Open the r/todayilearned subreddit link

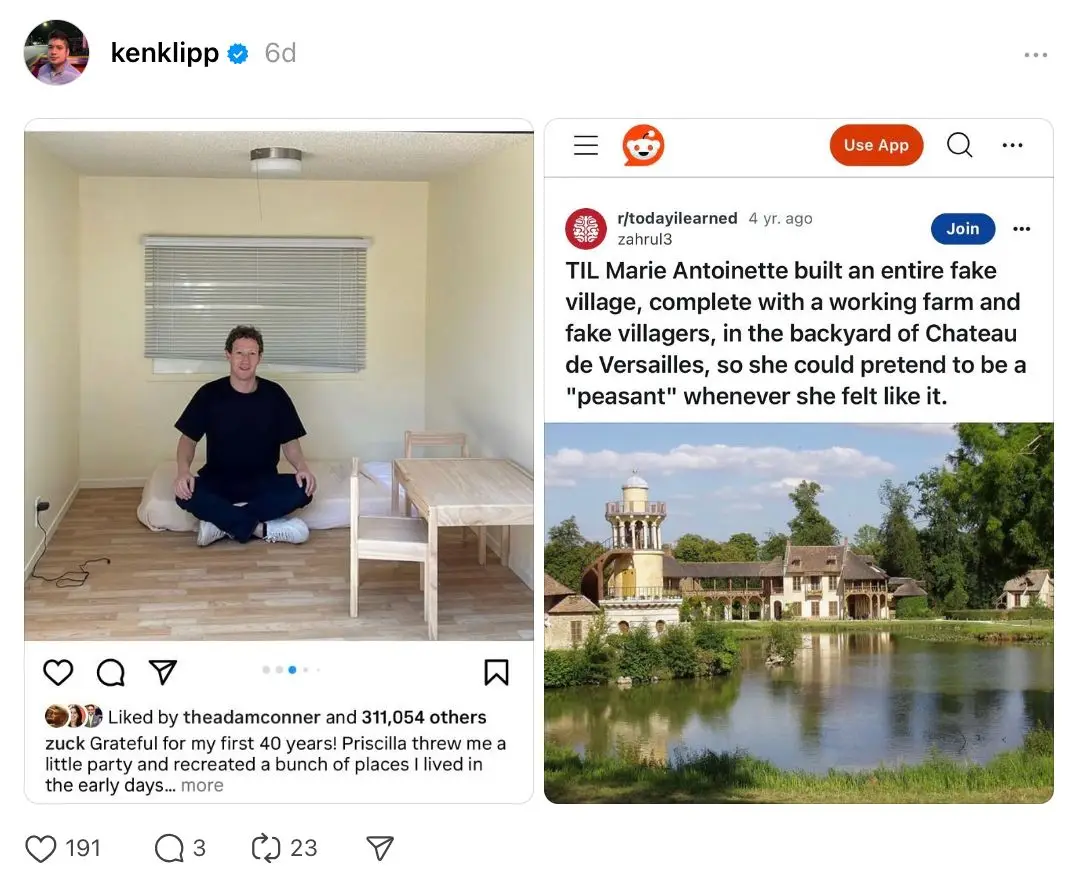point(677,219)
